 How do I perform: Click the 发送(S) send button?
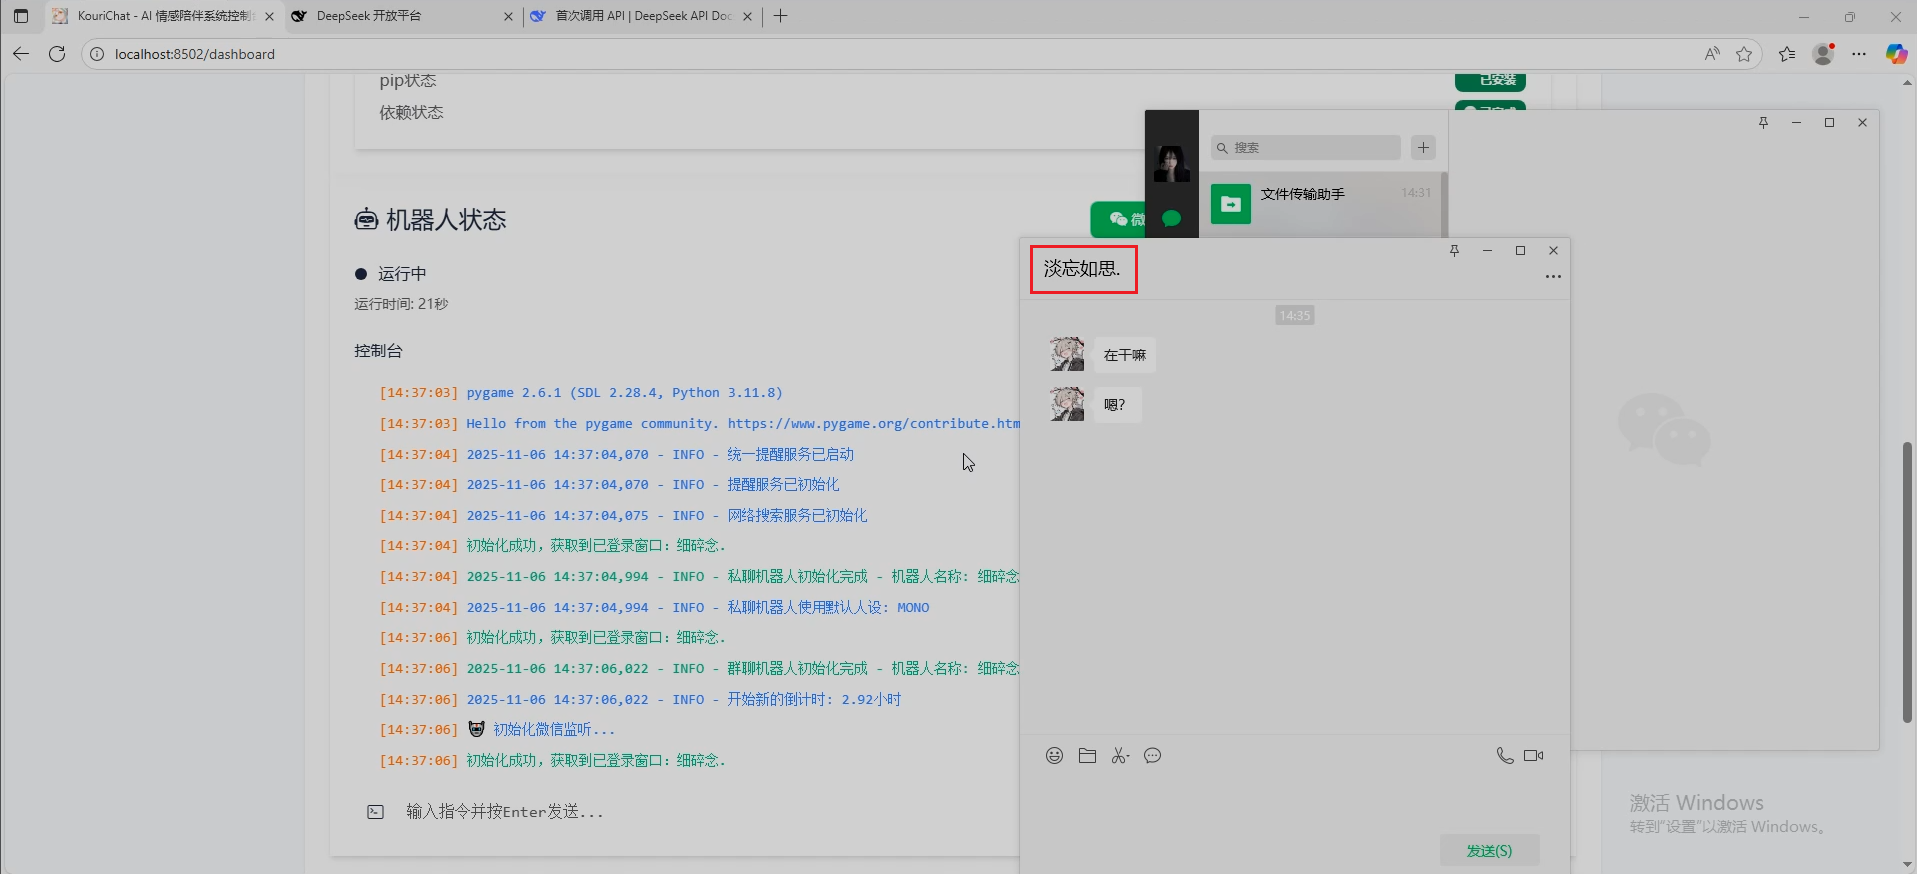point(1489,851)
